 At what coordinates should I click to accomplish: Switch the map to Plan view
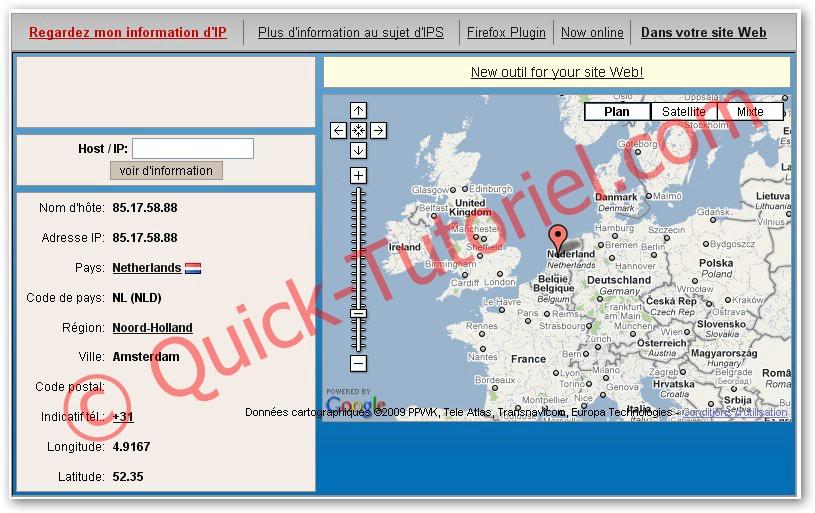point(617,112)
